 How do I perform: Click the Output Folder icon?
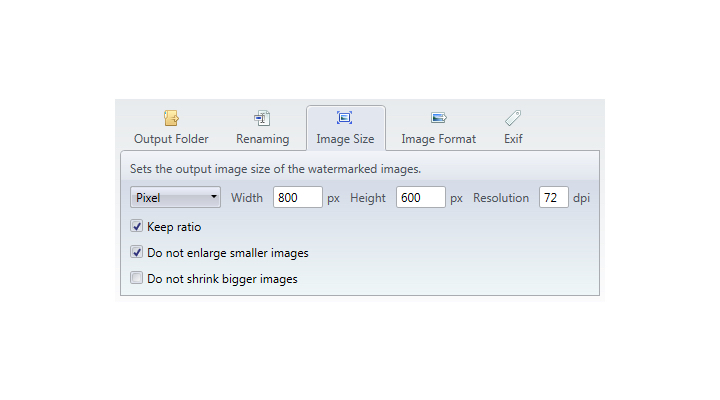coord(171,118)
